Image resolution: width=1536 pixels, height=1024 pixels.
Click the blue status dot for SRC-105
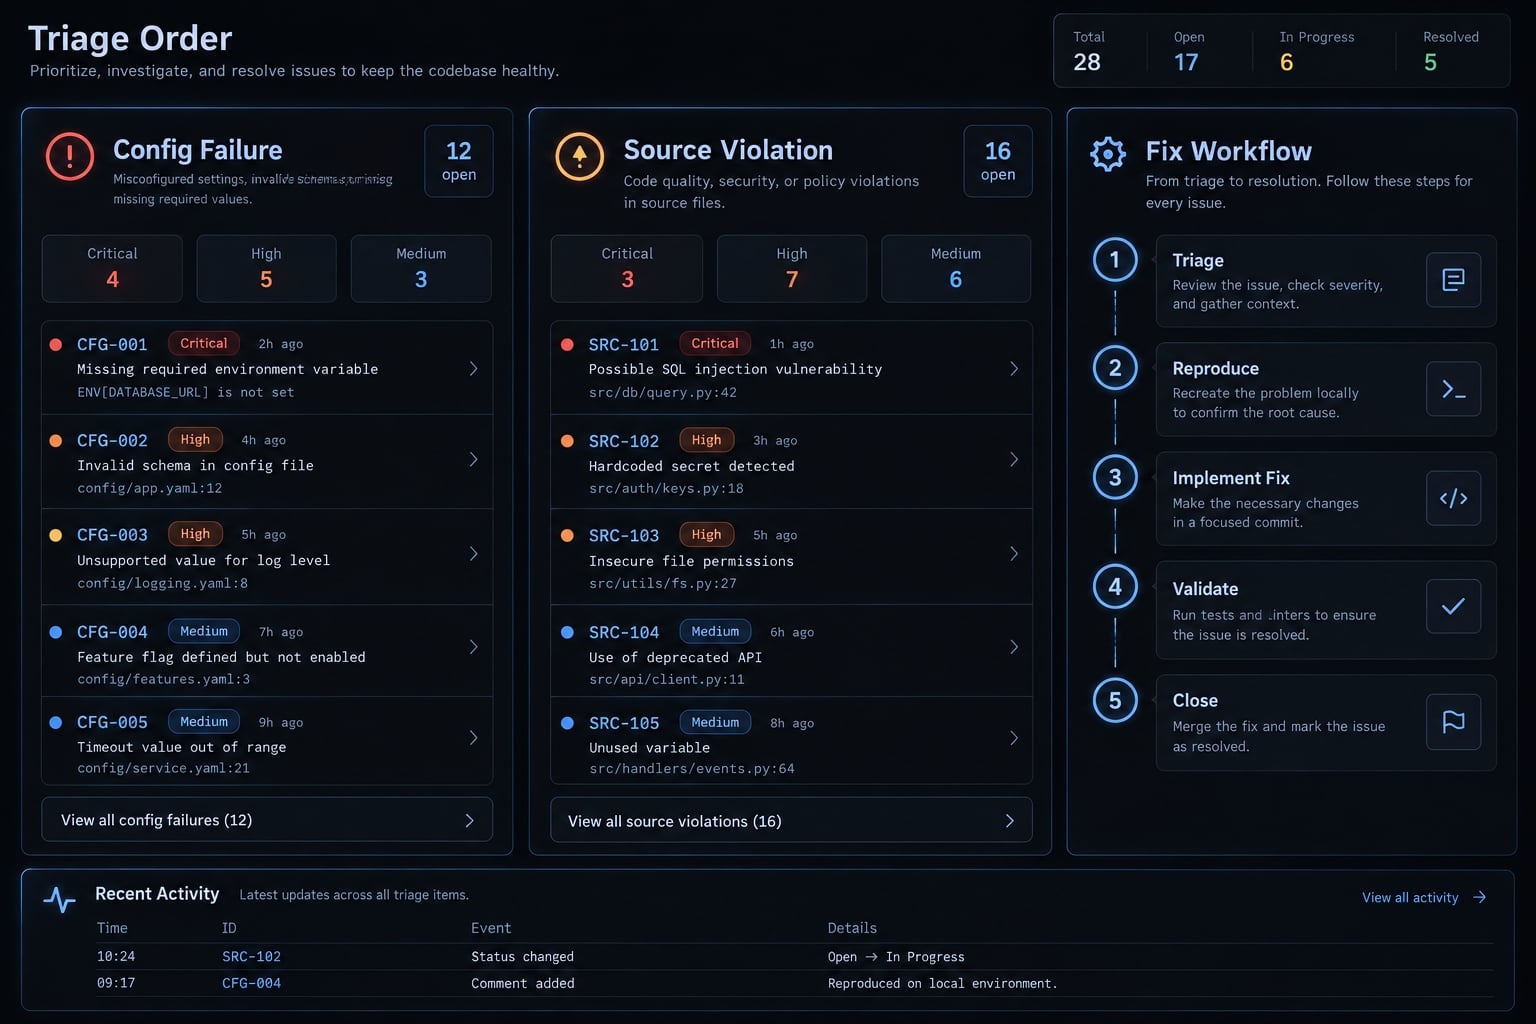click(x=567, y=723)
